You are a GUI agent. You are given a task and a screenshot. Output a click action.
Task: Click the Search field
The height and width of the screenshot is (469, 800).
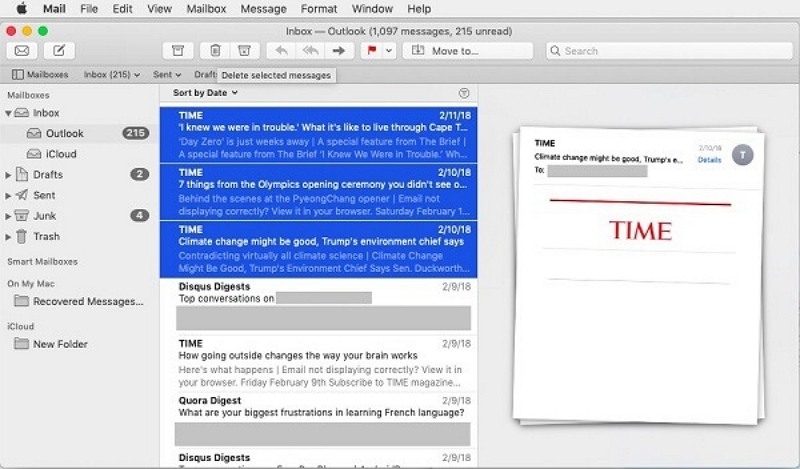(x=669, y=51)
